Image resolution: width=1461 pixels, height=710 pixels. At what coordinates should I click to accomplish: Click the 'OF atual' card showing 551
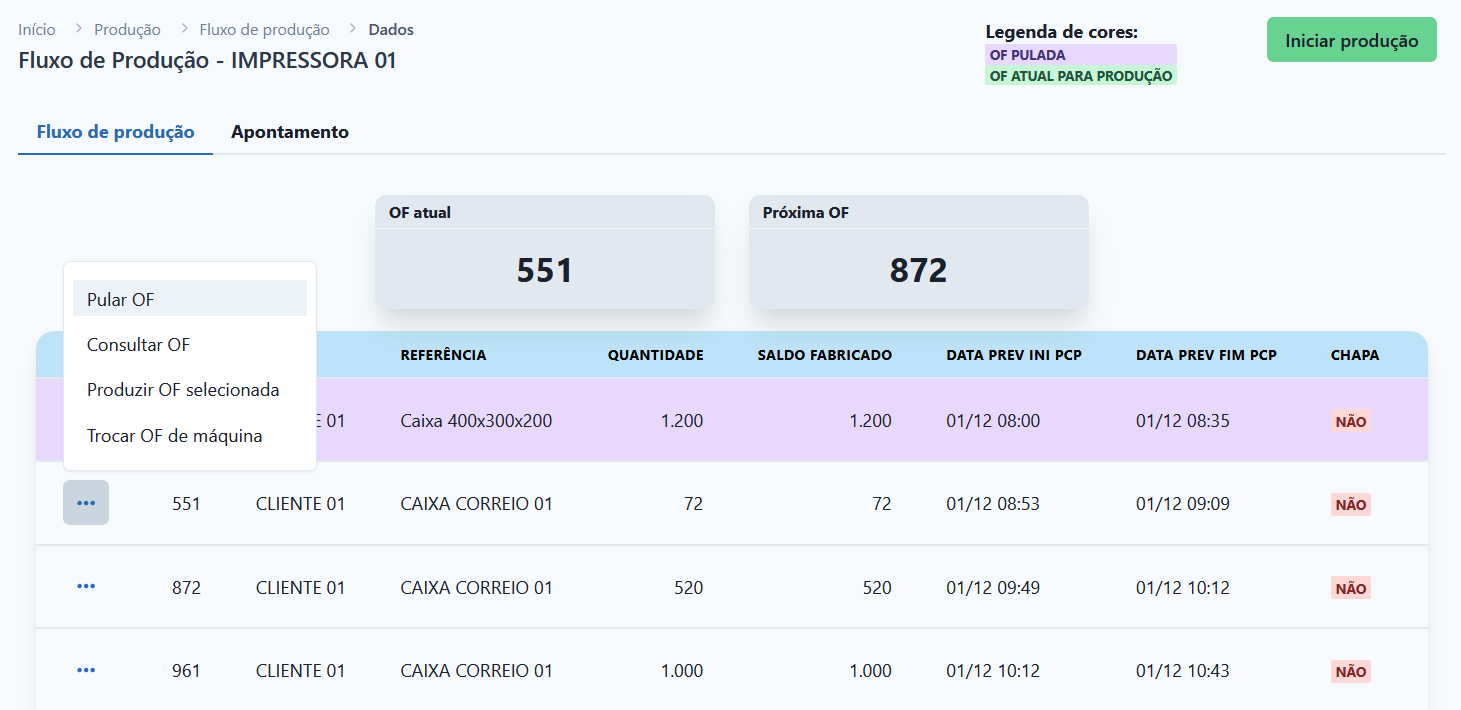click(x=544, y=252)
